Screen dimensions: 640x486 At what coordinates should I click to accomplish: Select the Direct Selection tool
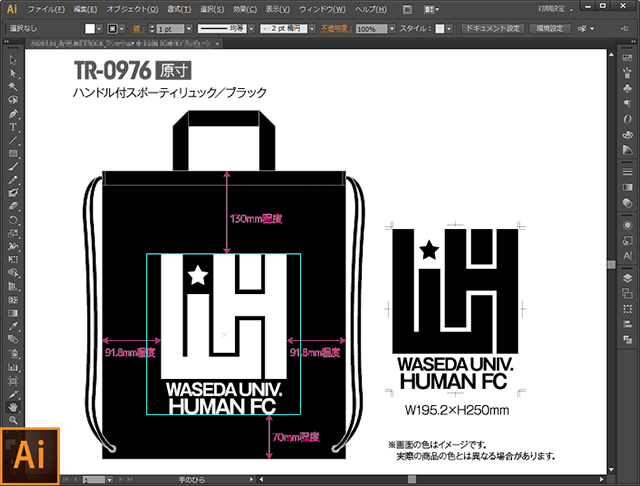(x=13, y=73)
